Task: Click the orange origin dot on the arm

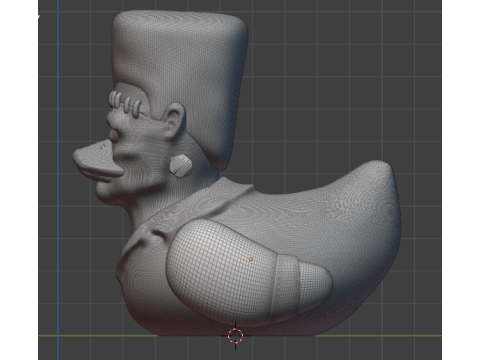Action: [251, 259]
